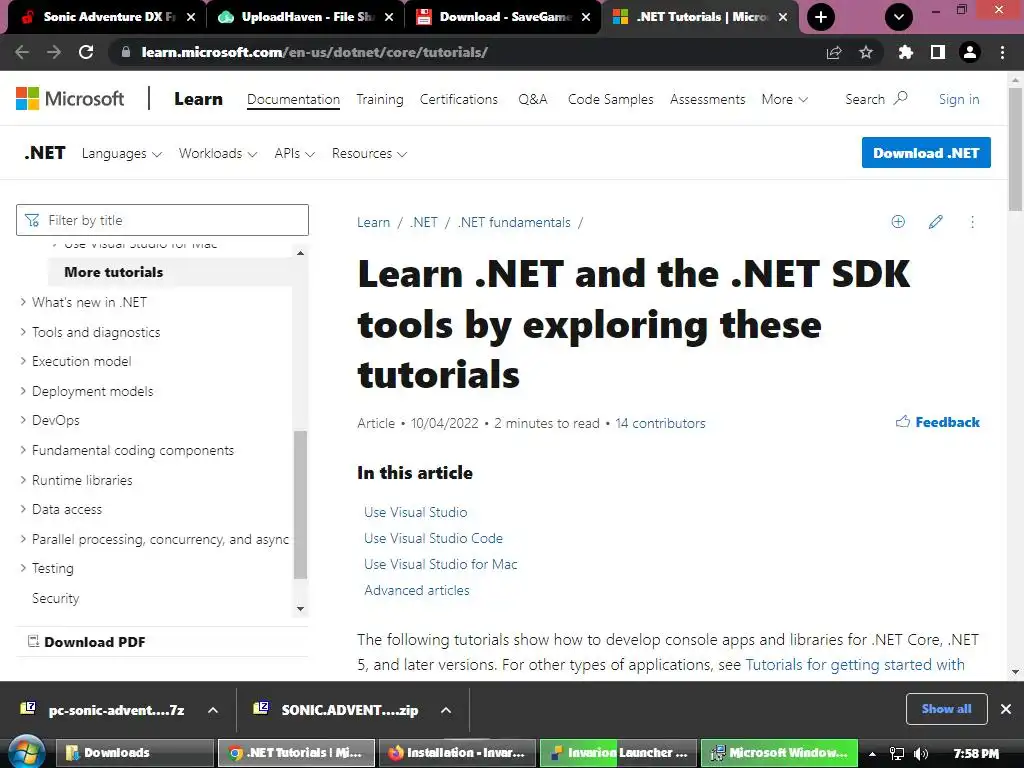Open Chrome's three-dot menu
Image resolution: width=1024 pixels, height=768 pixels.
click(x=1002, y=52)
